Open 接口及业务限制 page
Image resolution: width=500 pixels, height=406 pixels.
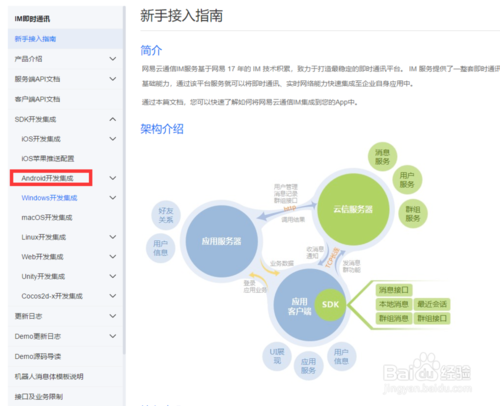[x=39, y=397]
